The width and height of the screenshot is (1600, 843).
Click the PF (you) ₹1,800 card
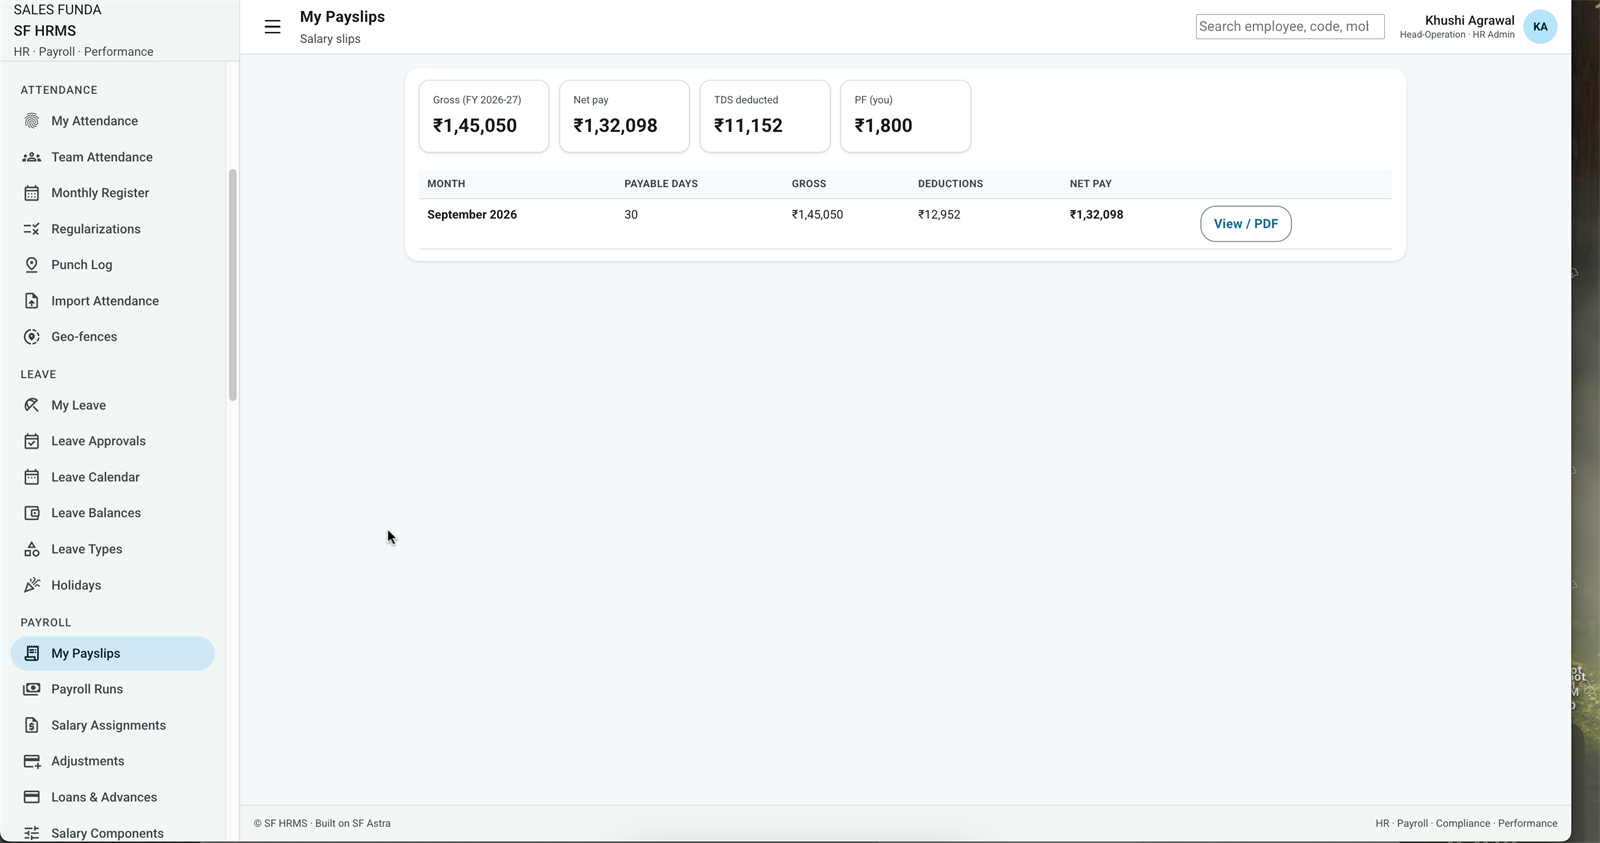[x=905, y=116]
